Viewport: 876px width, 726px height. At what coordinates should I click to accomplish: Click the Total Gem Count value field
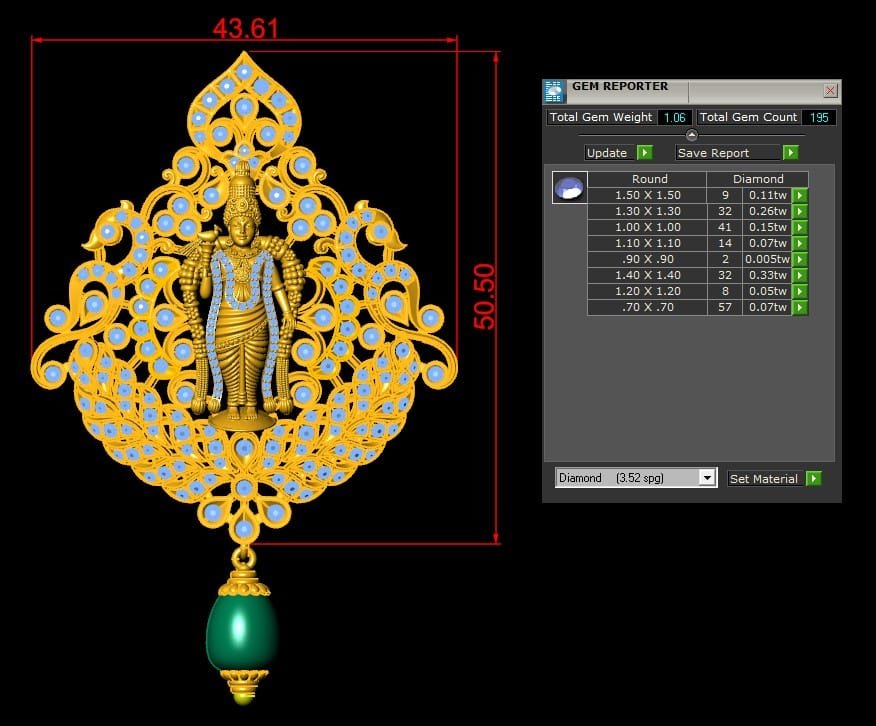(x=819, y=118)
